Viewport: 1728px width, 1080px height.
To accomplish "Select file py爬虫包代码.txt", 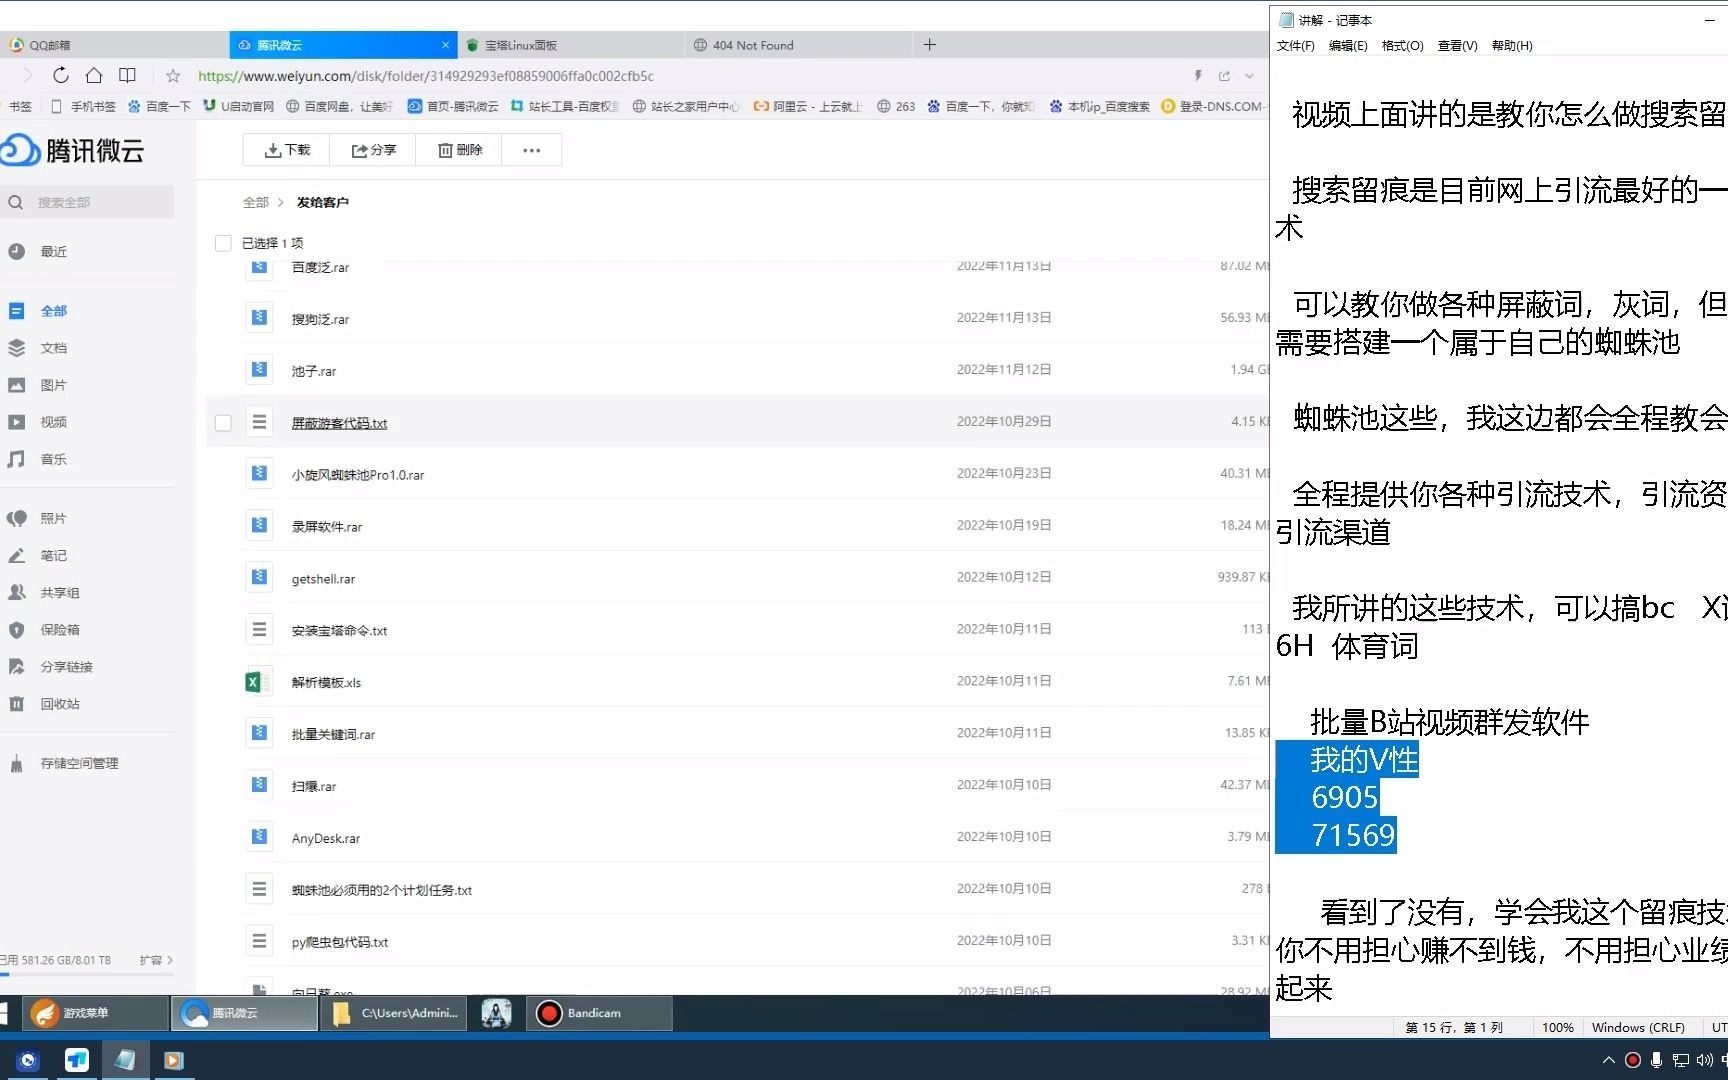I will 340,942.
